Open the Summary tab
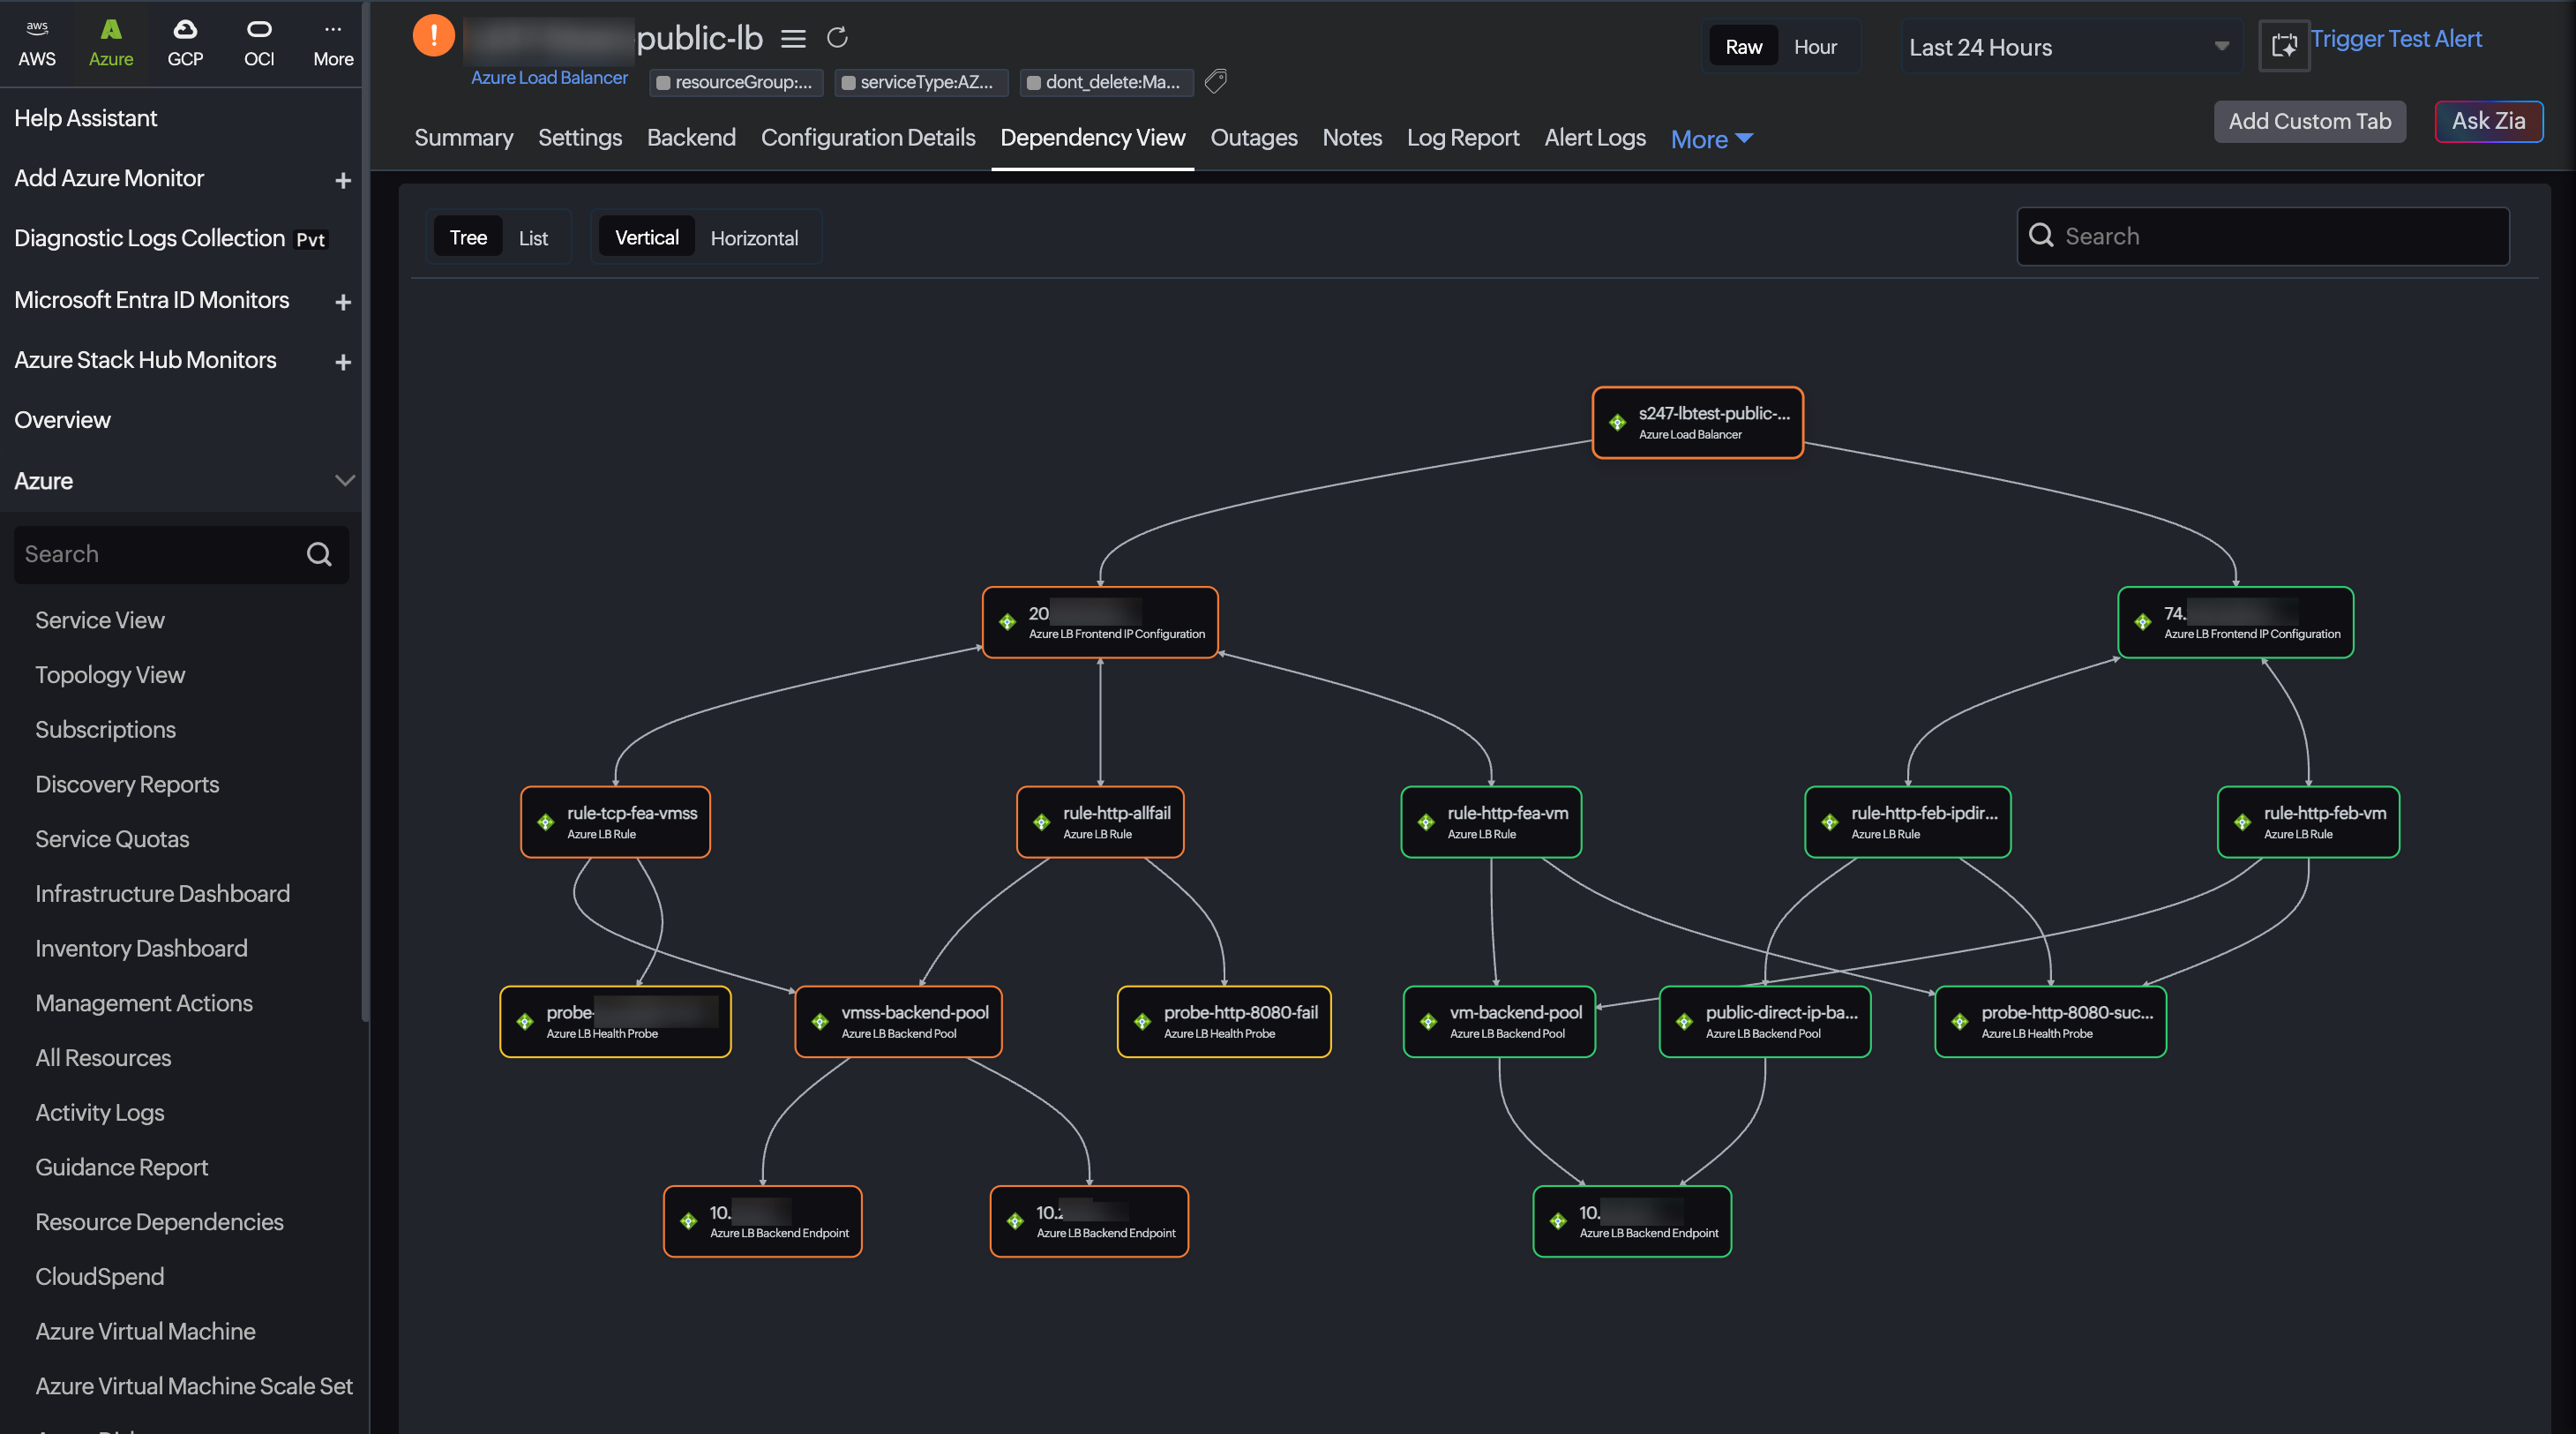The image size is (2576, 1434). [x=464, y=137]
